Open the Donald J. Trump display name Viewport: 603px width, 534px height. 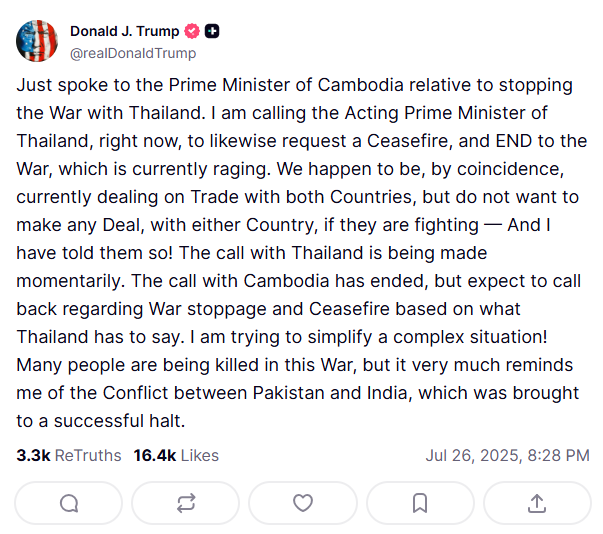(x=125, y=31)
